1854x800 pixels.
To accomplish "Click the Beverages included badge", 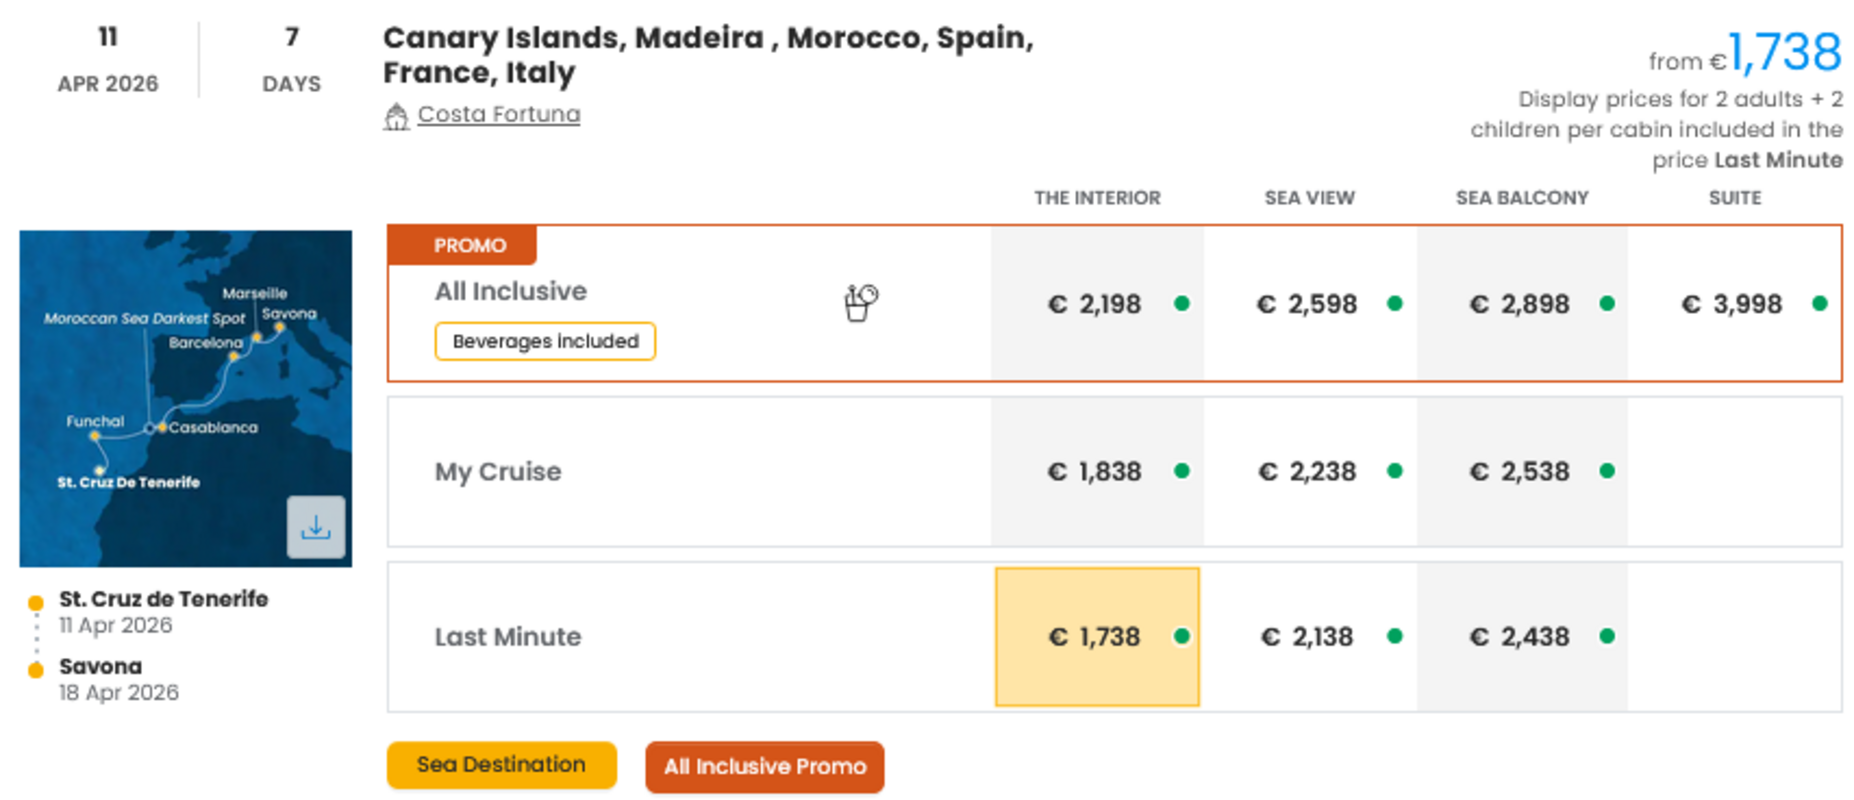I will [x=545, y=341].
